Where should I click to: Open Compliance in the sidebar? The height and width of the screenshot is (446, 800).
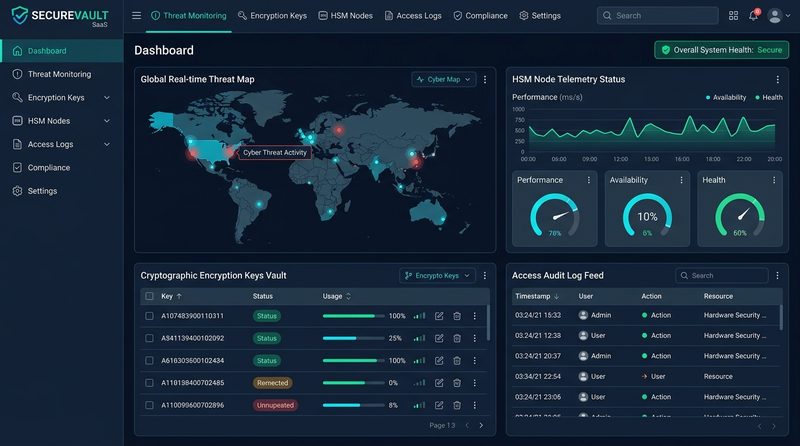tap(62, 167)
